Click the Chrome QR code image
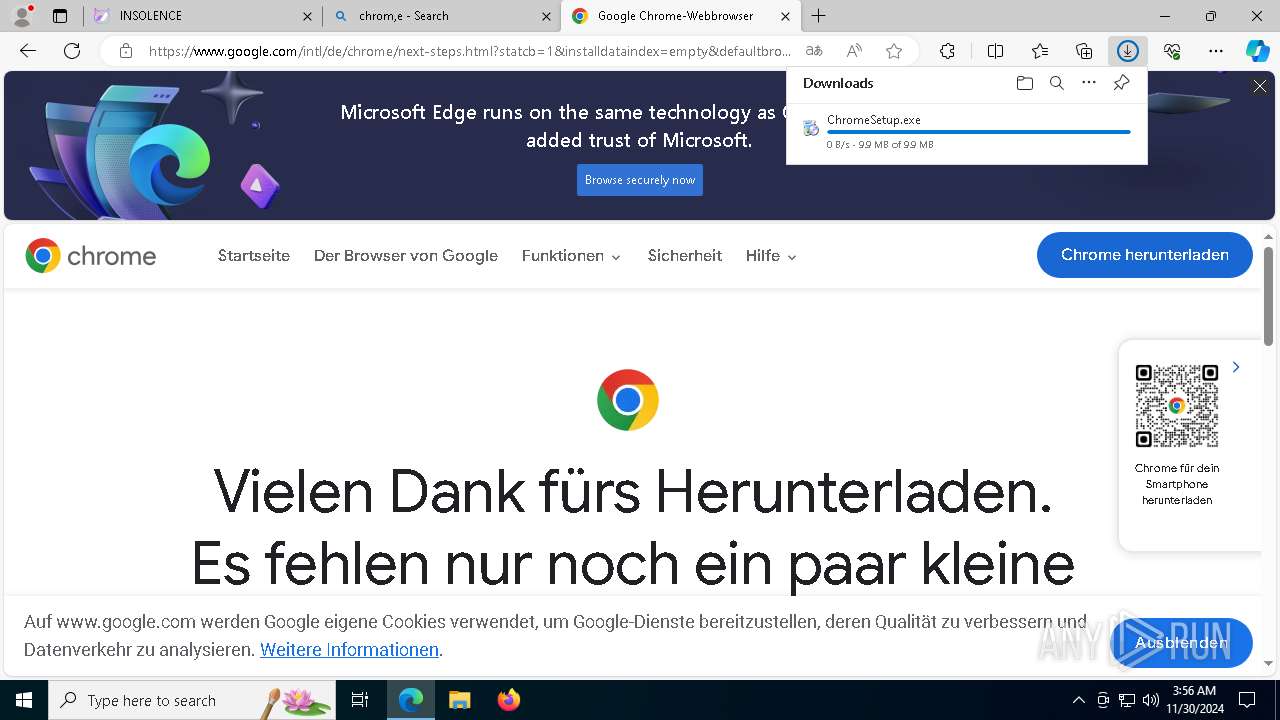The image size is (1280, 720). pyautogui.click(x=1177, y=406)
